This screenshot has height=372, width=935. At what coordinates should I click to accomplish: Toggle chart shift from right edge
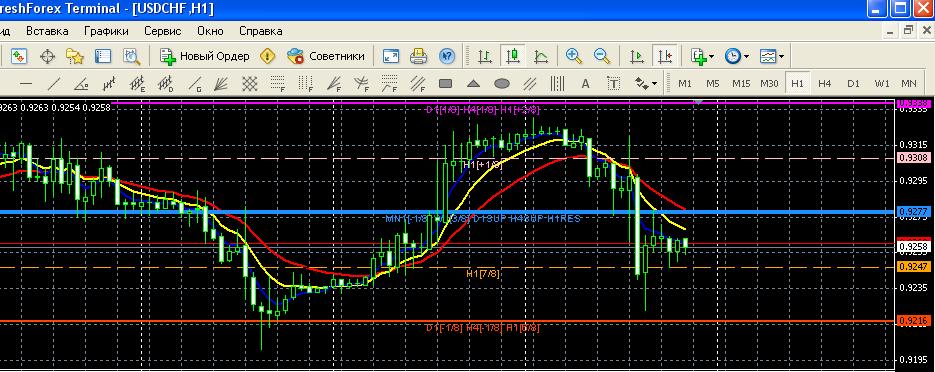click(664, 57)
